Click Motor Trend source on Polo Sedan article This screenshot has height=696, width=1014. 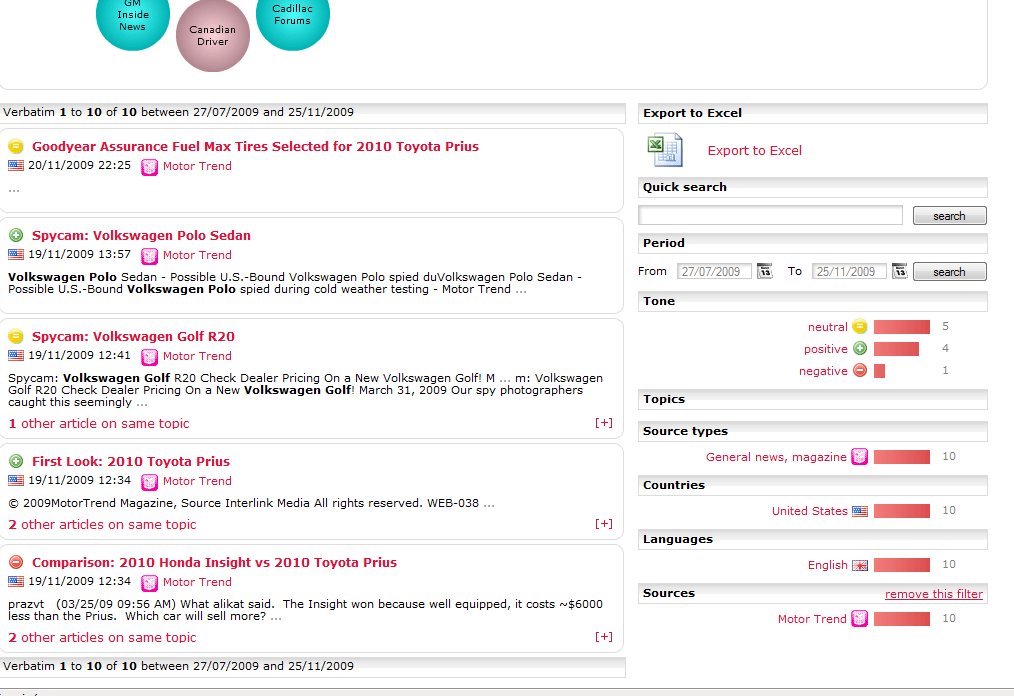click(197, 256)
